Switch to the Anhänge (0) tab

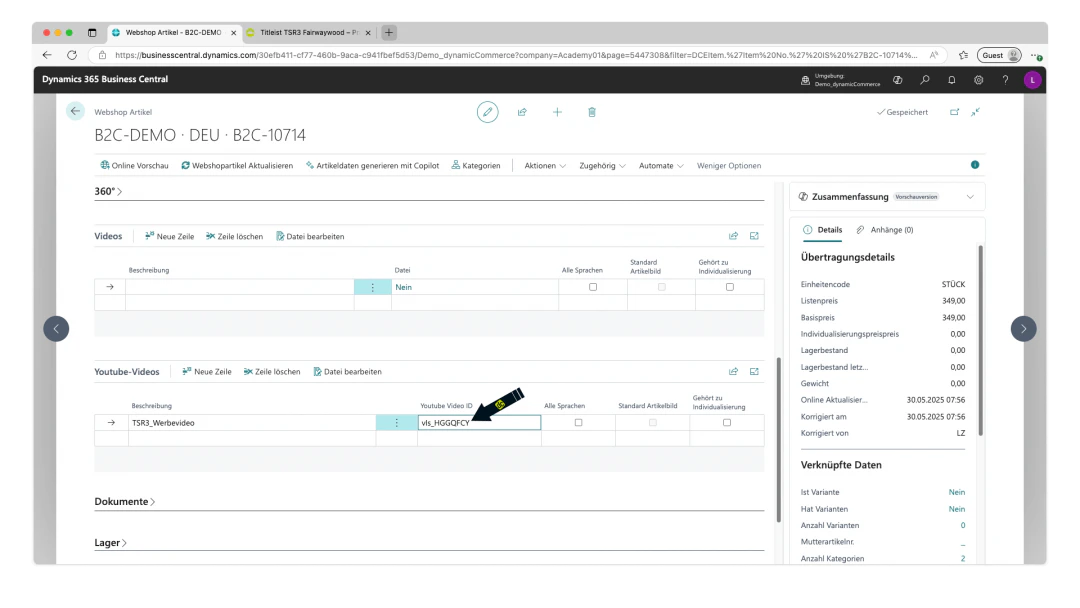(884, 230)
